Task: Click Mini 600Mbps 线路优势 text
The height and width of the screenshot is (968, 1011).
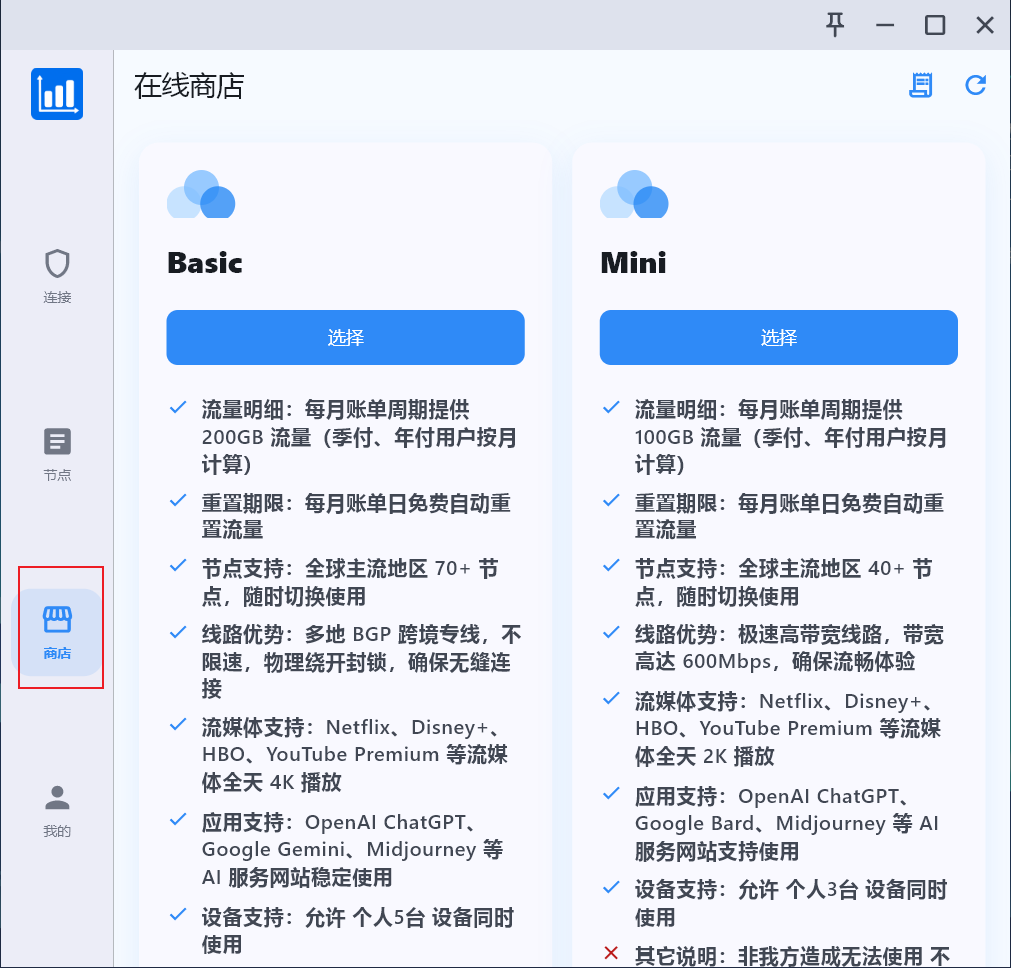Action: pos(789,648)
